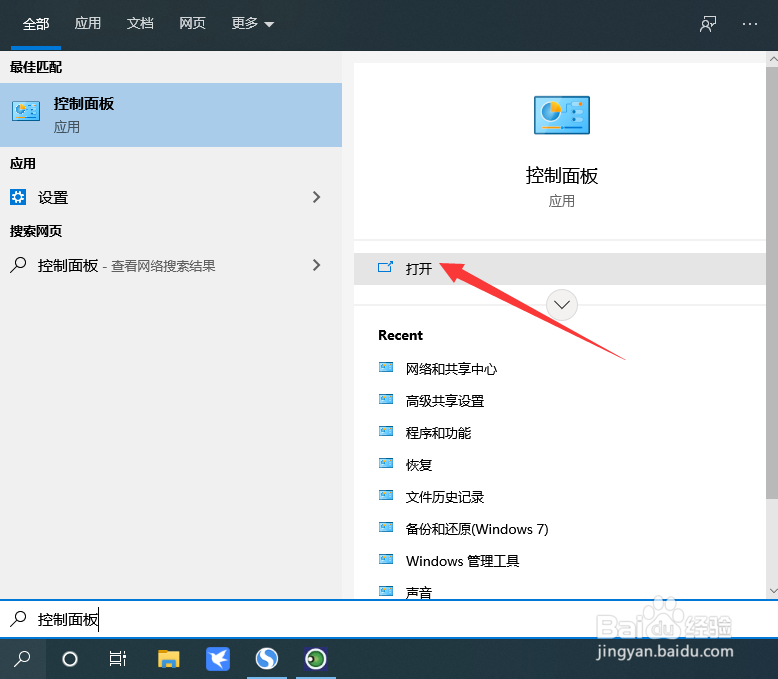Switch to the 网页 tab
Viewport: 778px width, 679px height.
192,23
